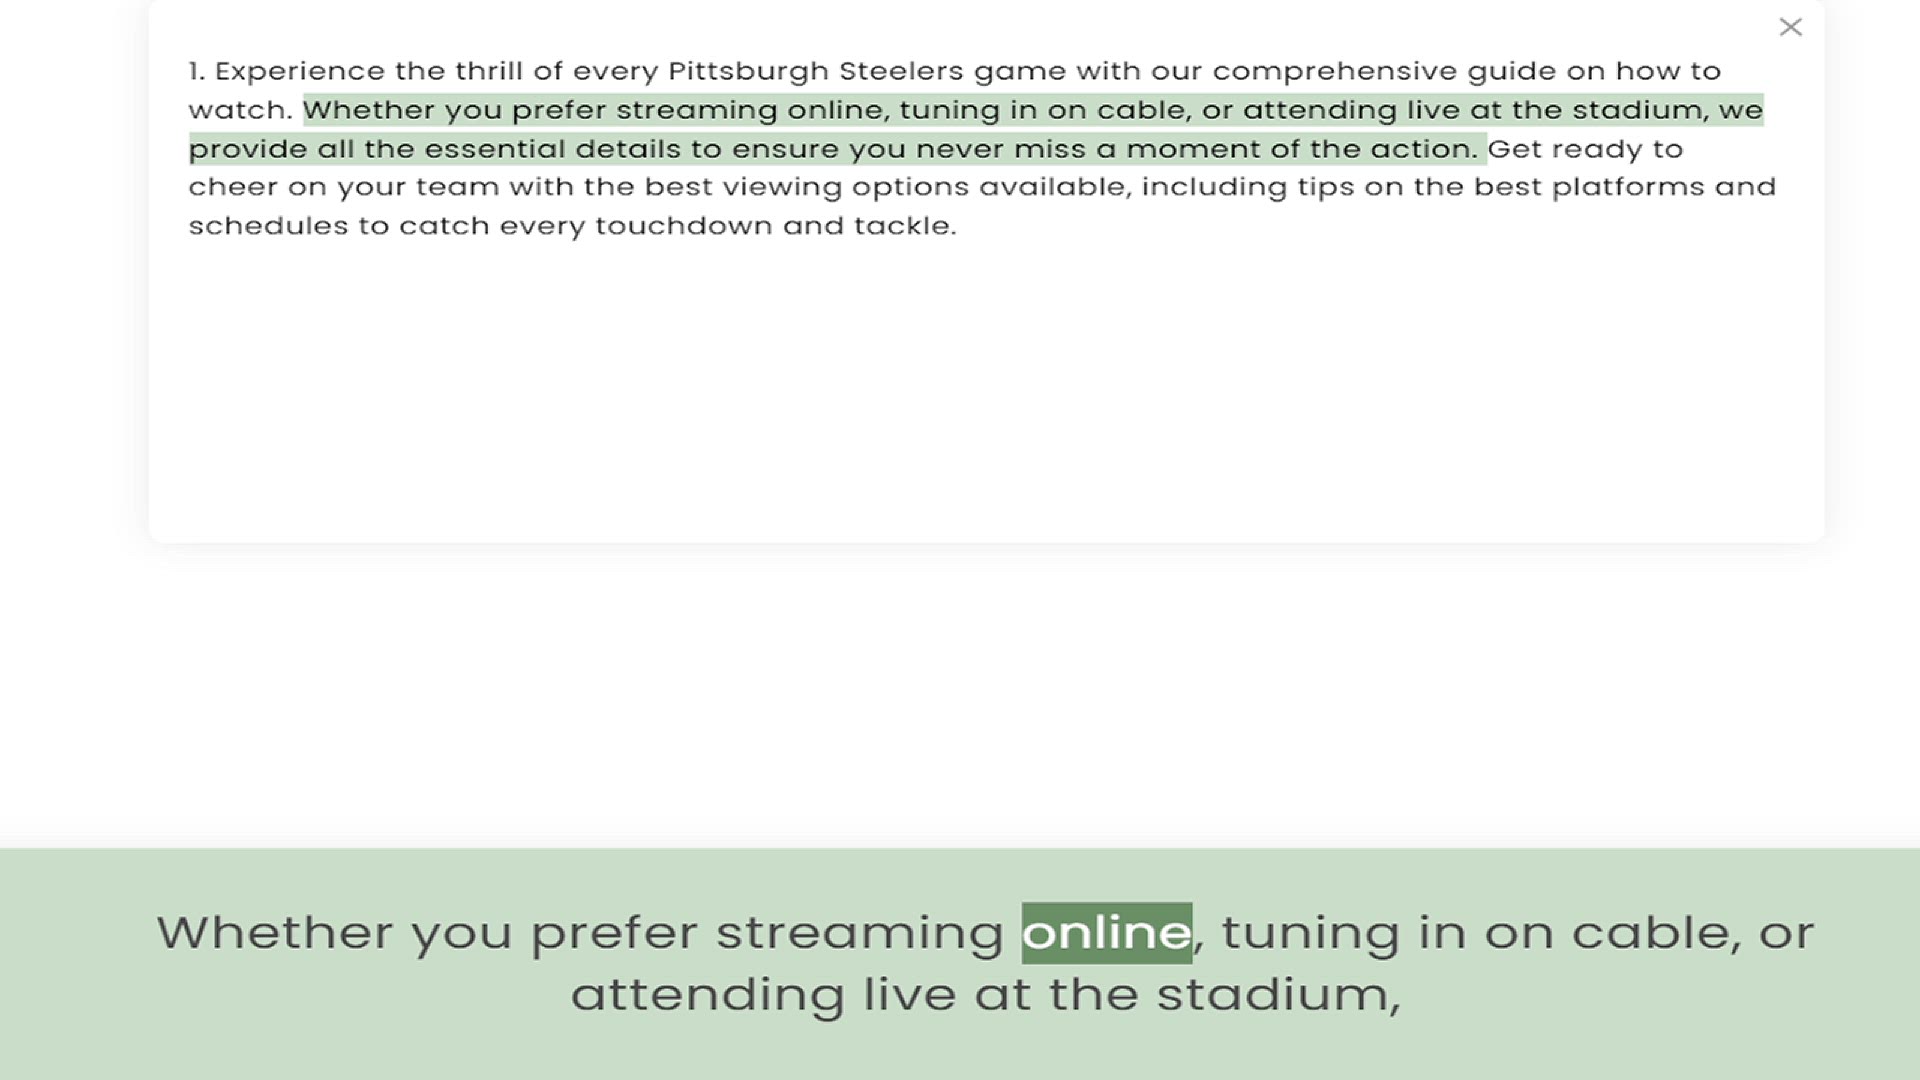Click the word "platforms" in the paragraph
This screenshot has width=1920, height=1080.
point(1628,187)
